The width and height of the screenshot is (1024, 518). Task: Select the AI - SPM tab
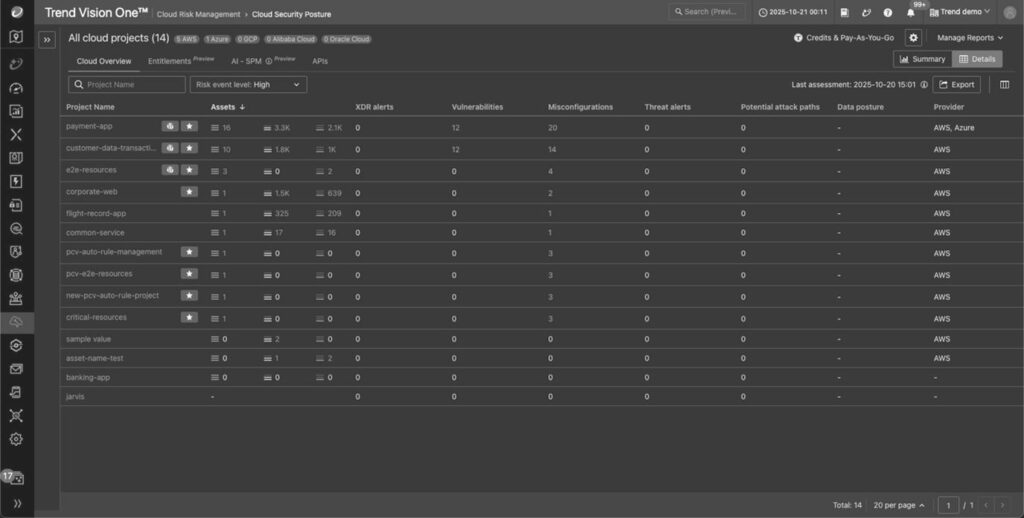point(263,60)
